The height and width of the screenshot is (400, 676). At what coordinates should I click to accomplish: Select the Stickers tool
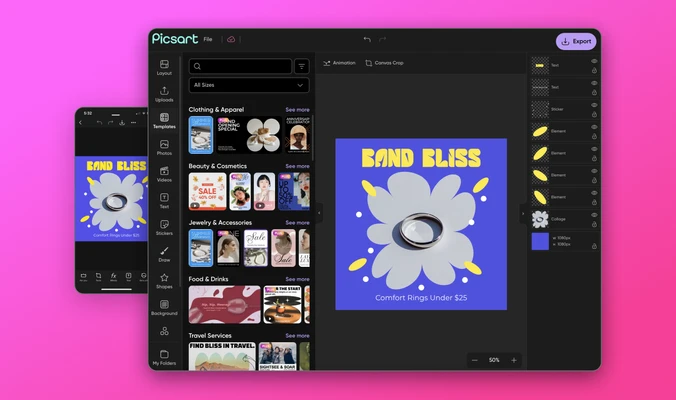click(164, 227)
